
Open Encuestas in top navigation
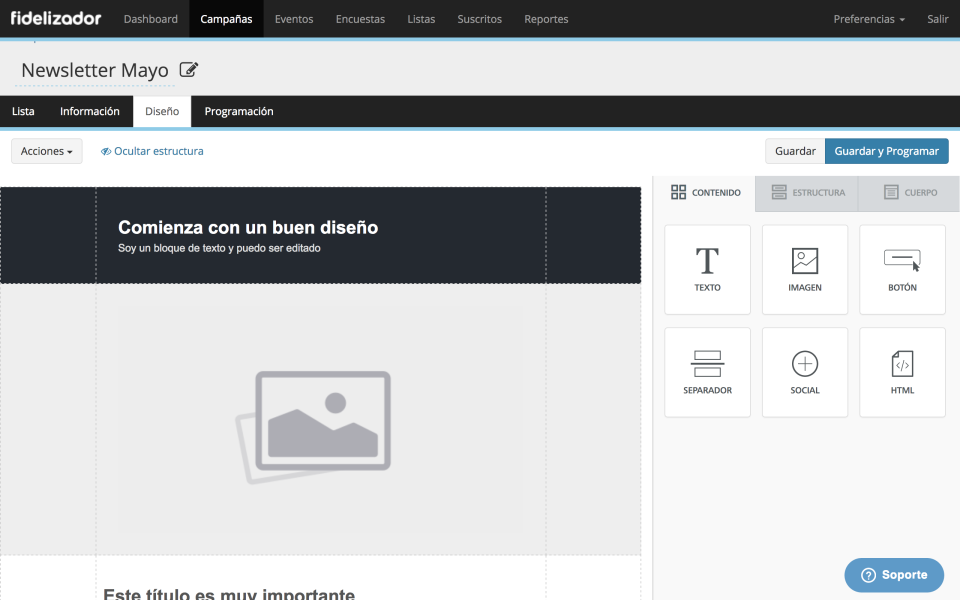tap(360, 19)
